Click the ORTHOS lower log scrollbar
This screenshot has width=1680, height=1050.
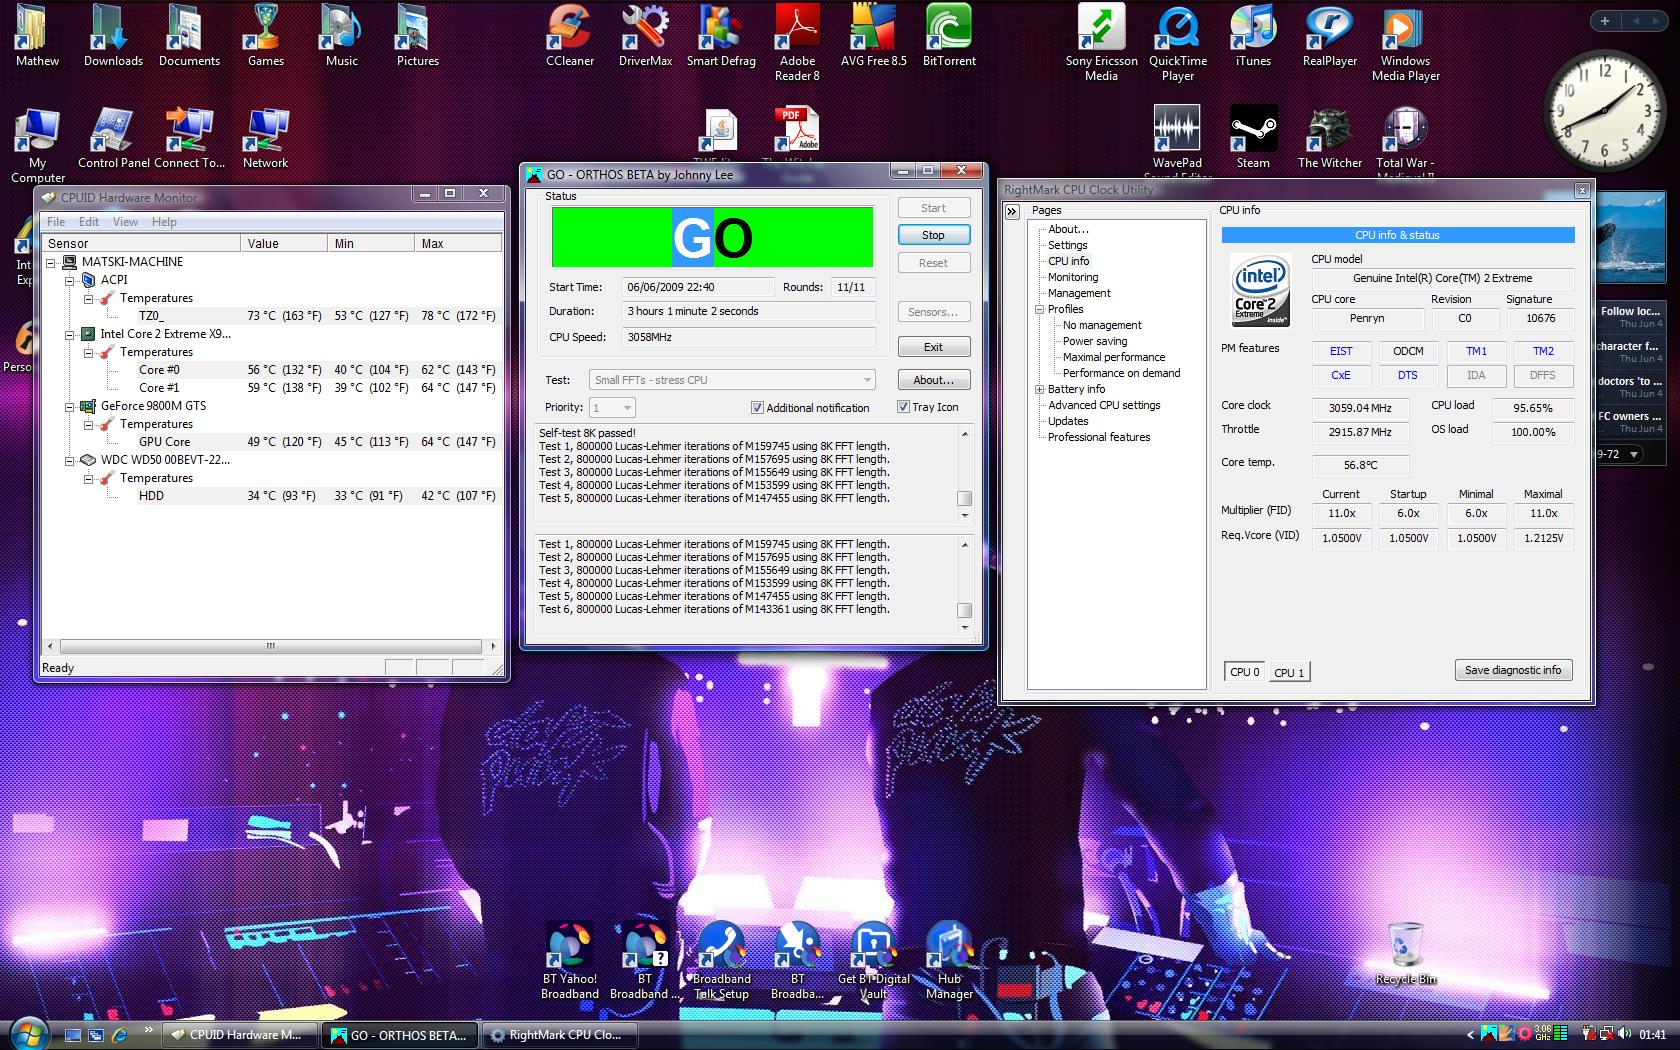point(964,585)
